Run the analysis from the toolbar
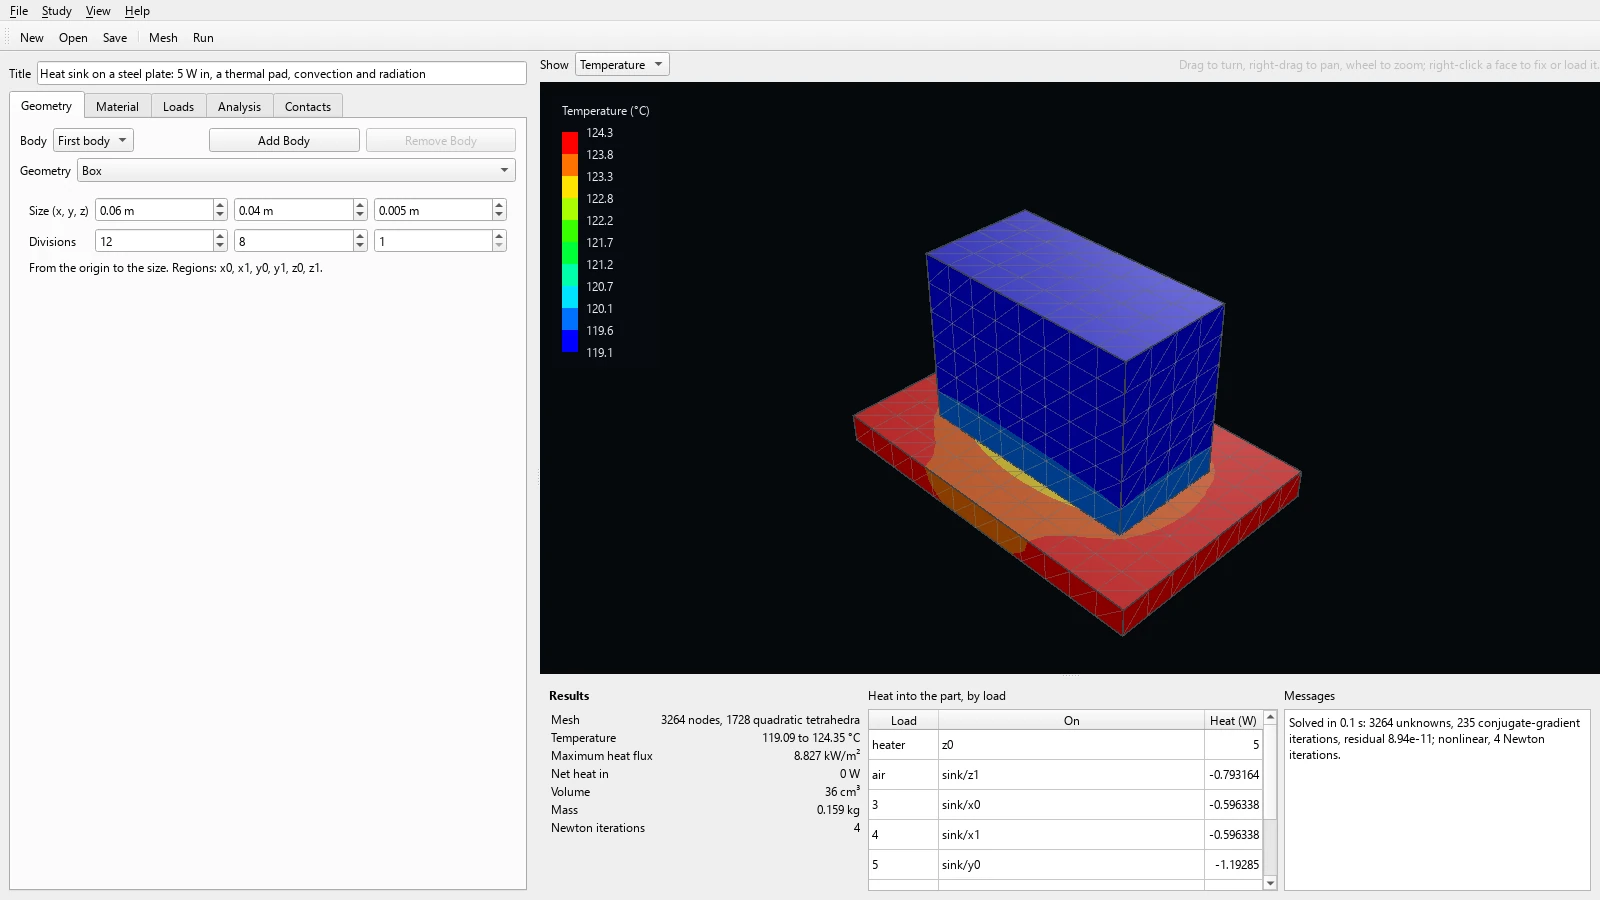The height and width of the screenshot is (900, 1600). (x=203, y=38)
